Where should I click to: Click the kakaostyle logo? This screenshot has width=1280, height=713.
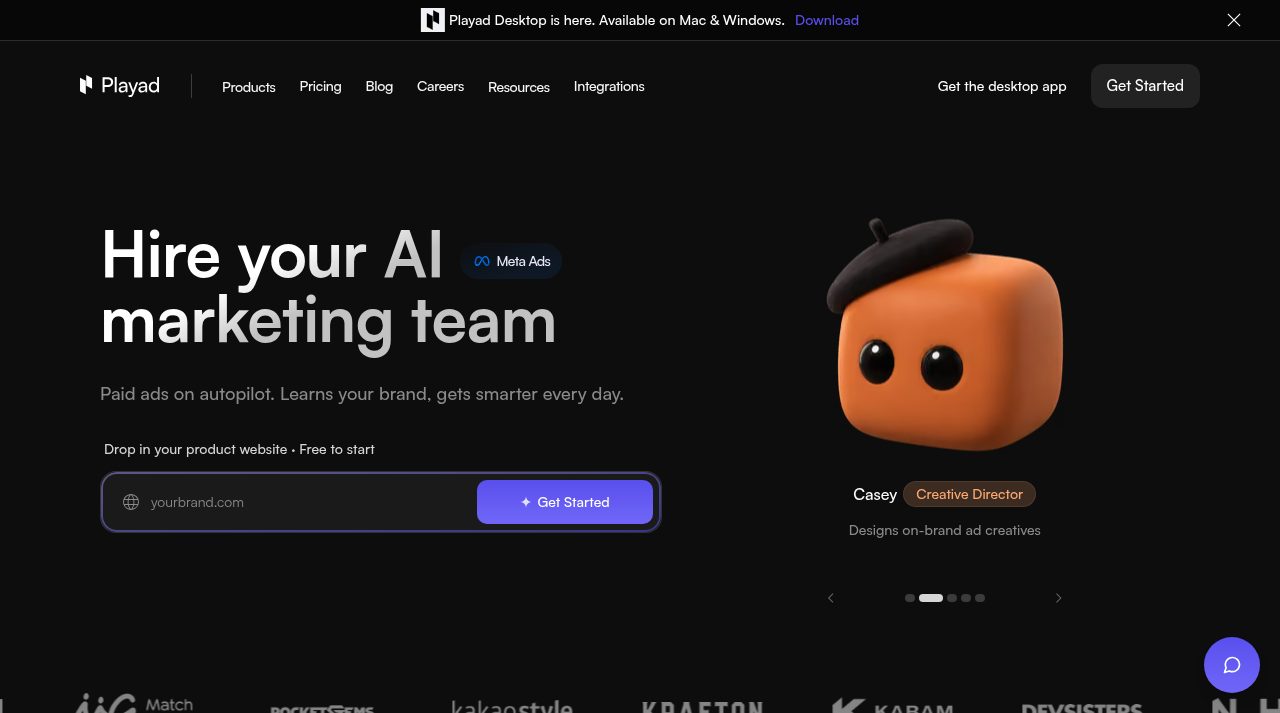[511, 706]
